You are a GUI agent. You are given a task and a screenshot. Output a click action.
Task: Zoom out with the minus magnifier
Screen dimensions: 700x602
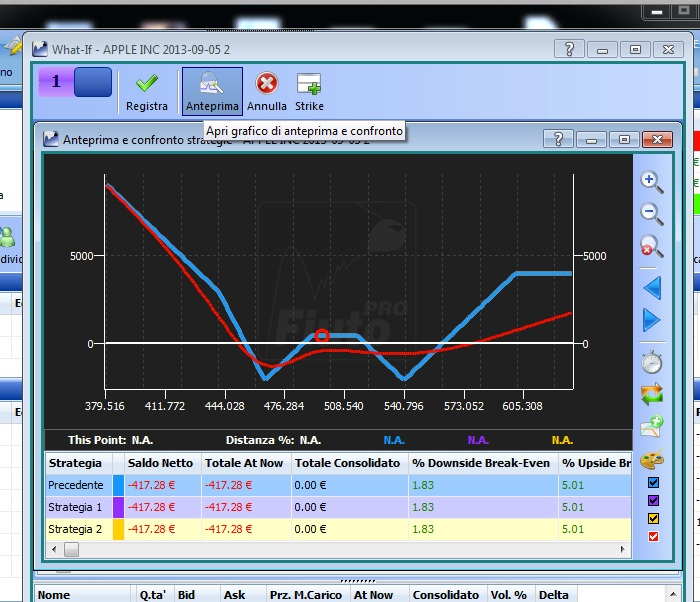tap(652, 214)
